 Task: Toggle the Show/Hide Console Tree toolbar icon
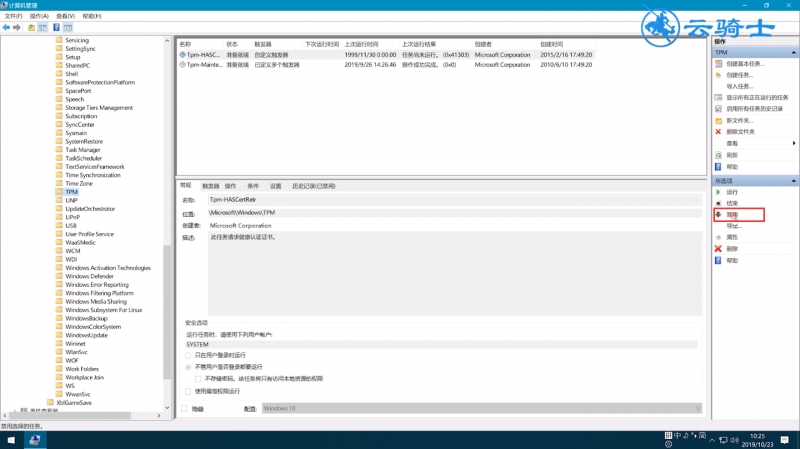tap(43, 28)
